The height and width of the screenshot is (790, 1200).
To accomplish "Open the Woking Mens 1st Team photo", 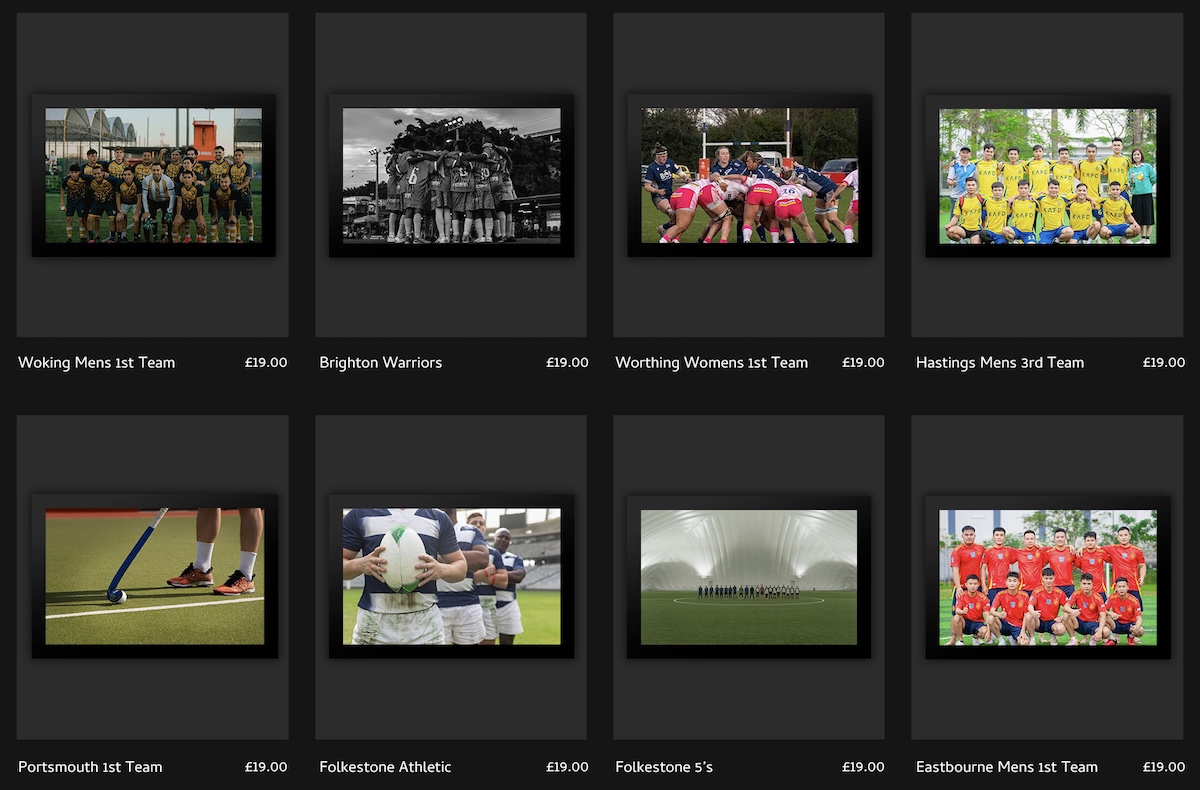I will pyautogui.click(x=153, y=175).
